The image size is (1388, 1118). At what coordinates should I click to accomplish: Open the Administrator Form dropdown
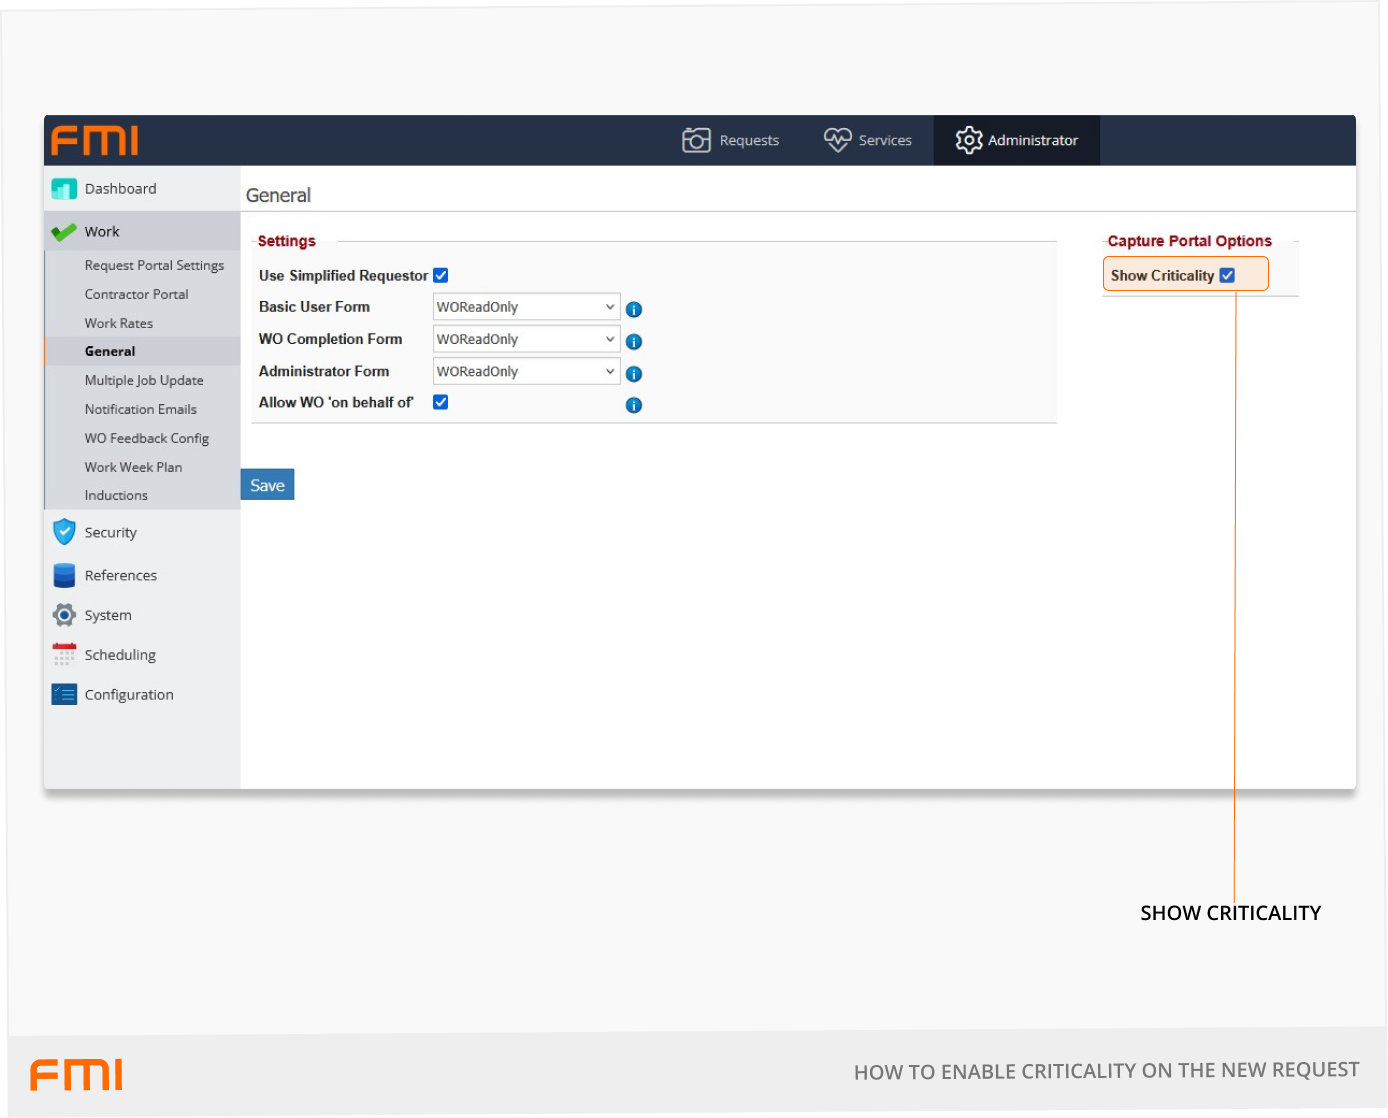[x=526, y=371]
